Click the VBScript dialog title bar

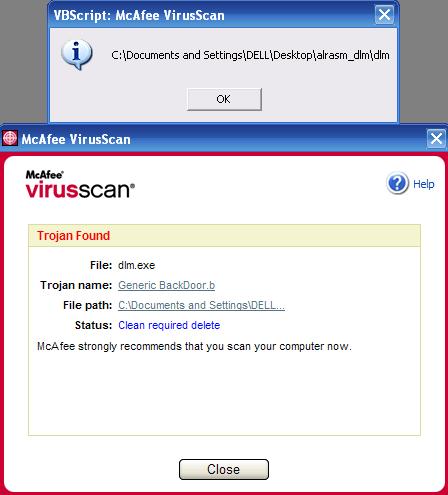coord(212,15)
